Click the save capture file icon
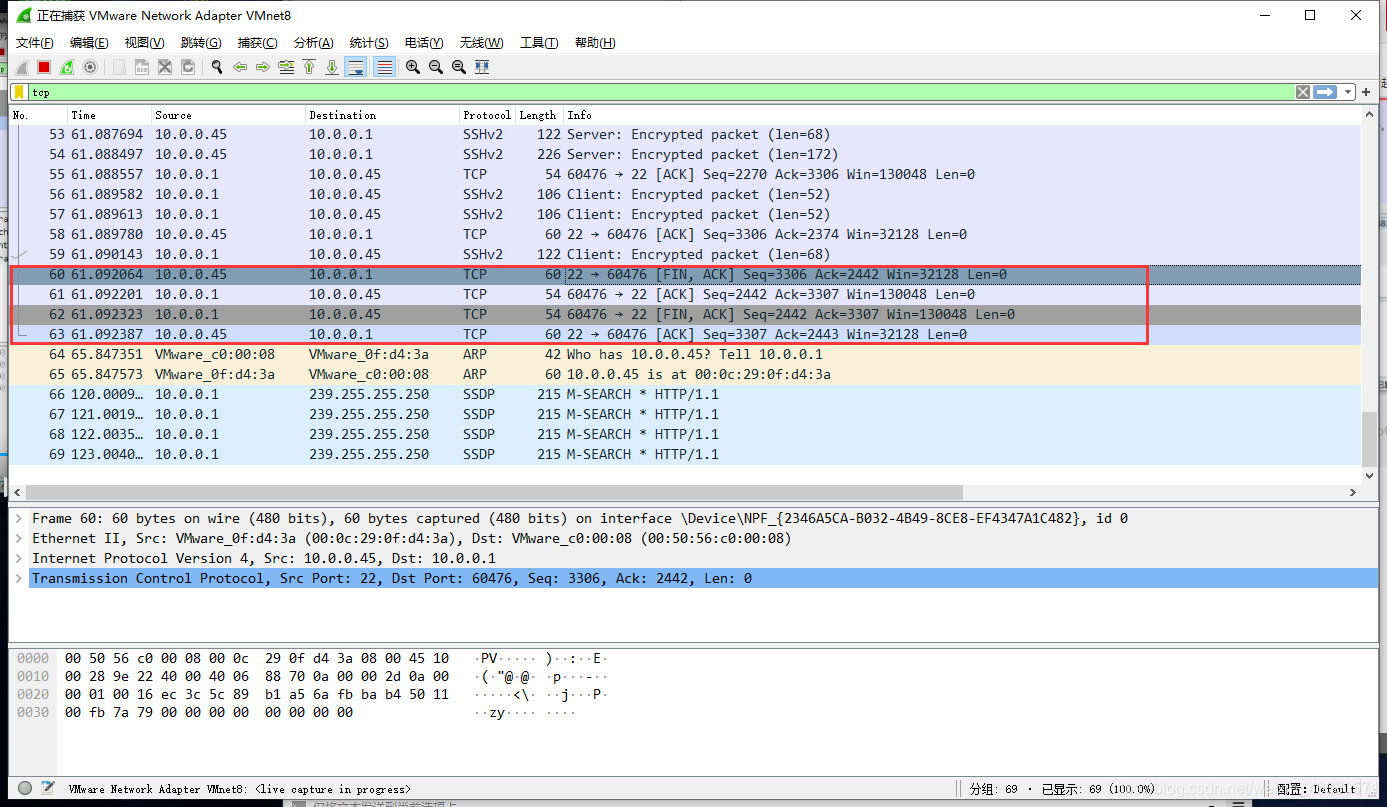The image size is (1387, 807). pyautogui.click(x=142, y=67)
